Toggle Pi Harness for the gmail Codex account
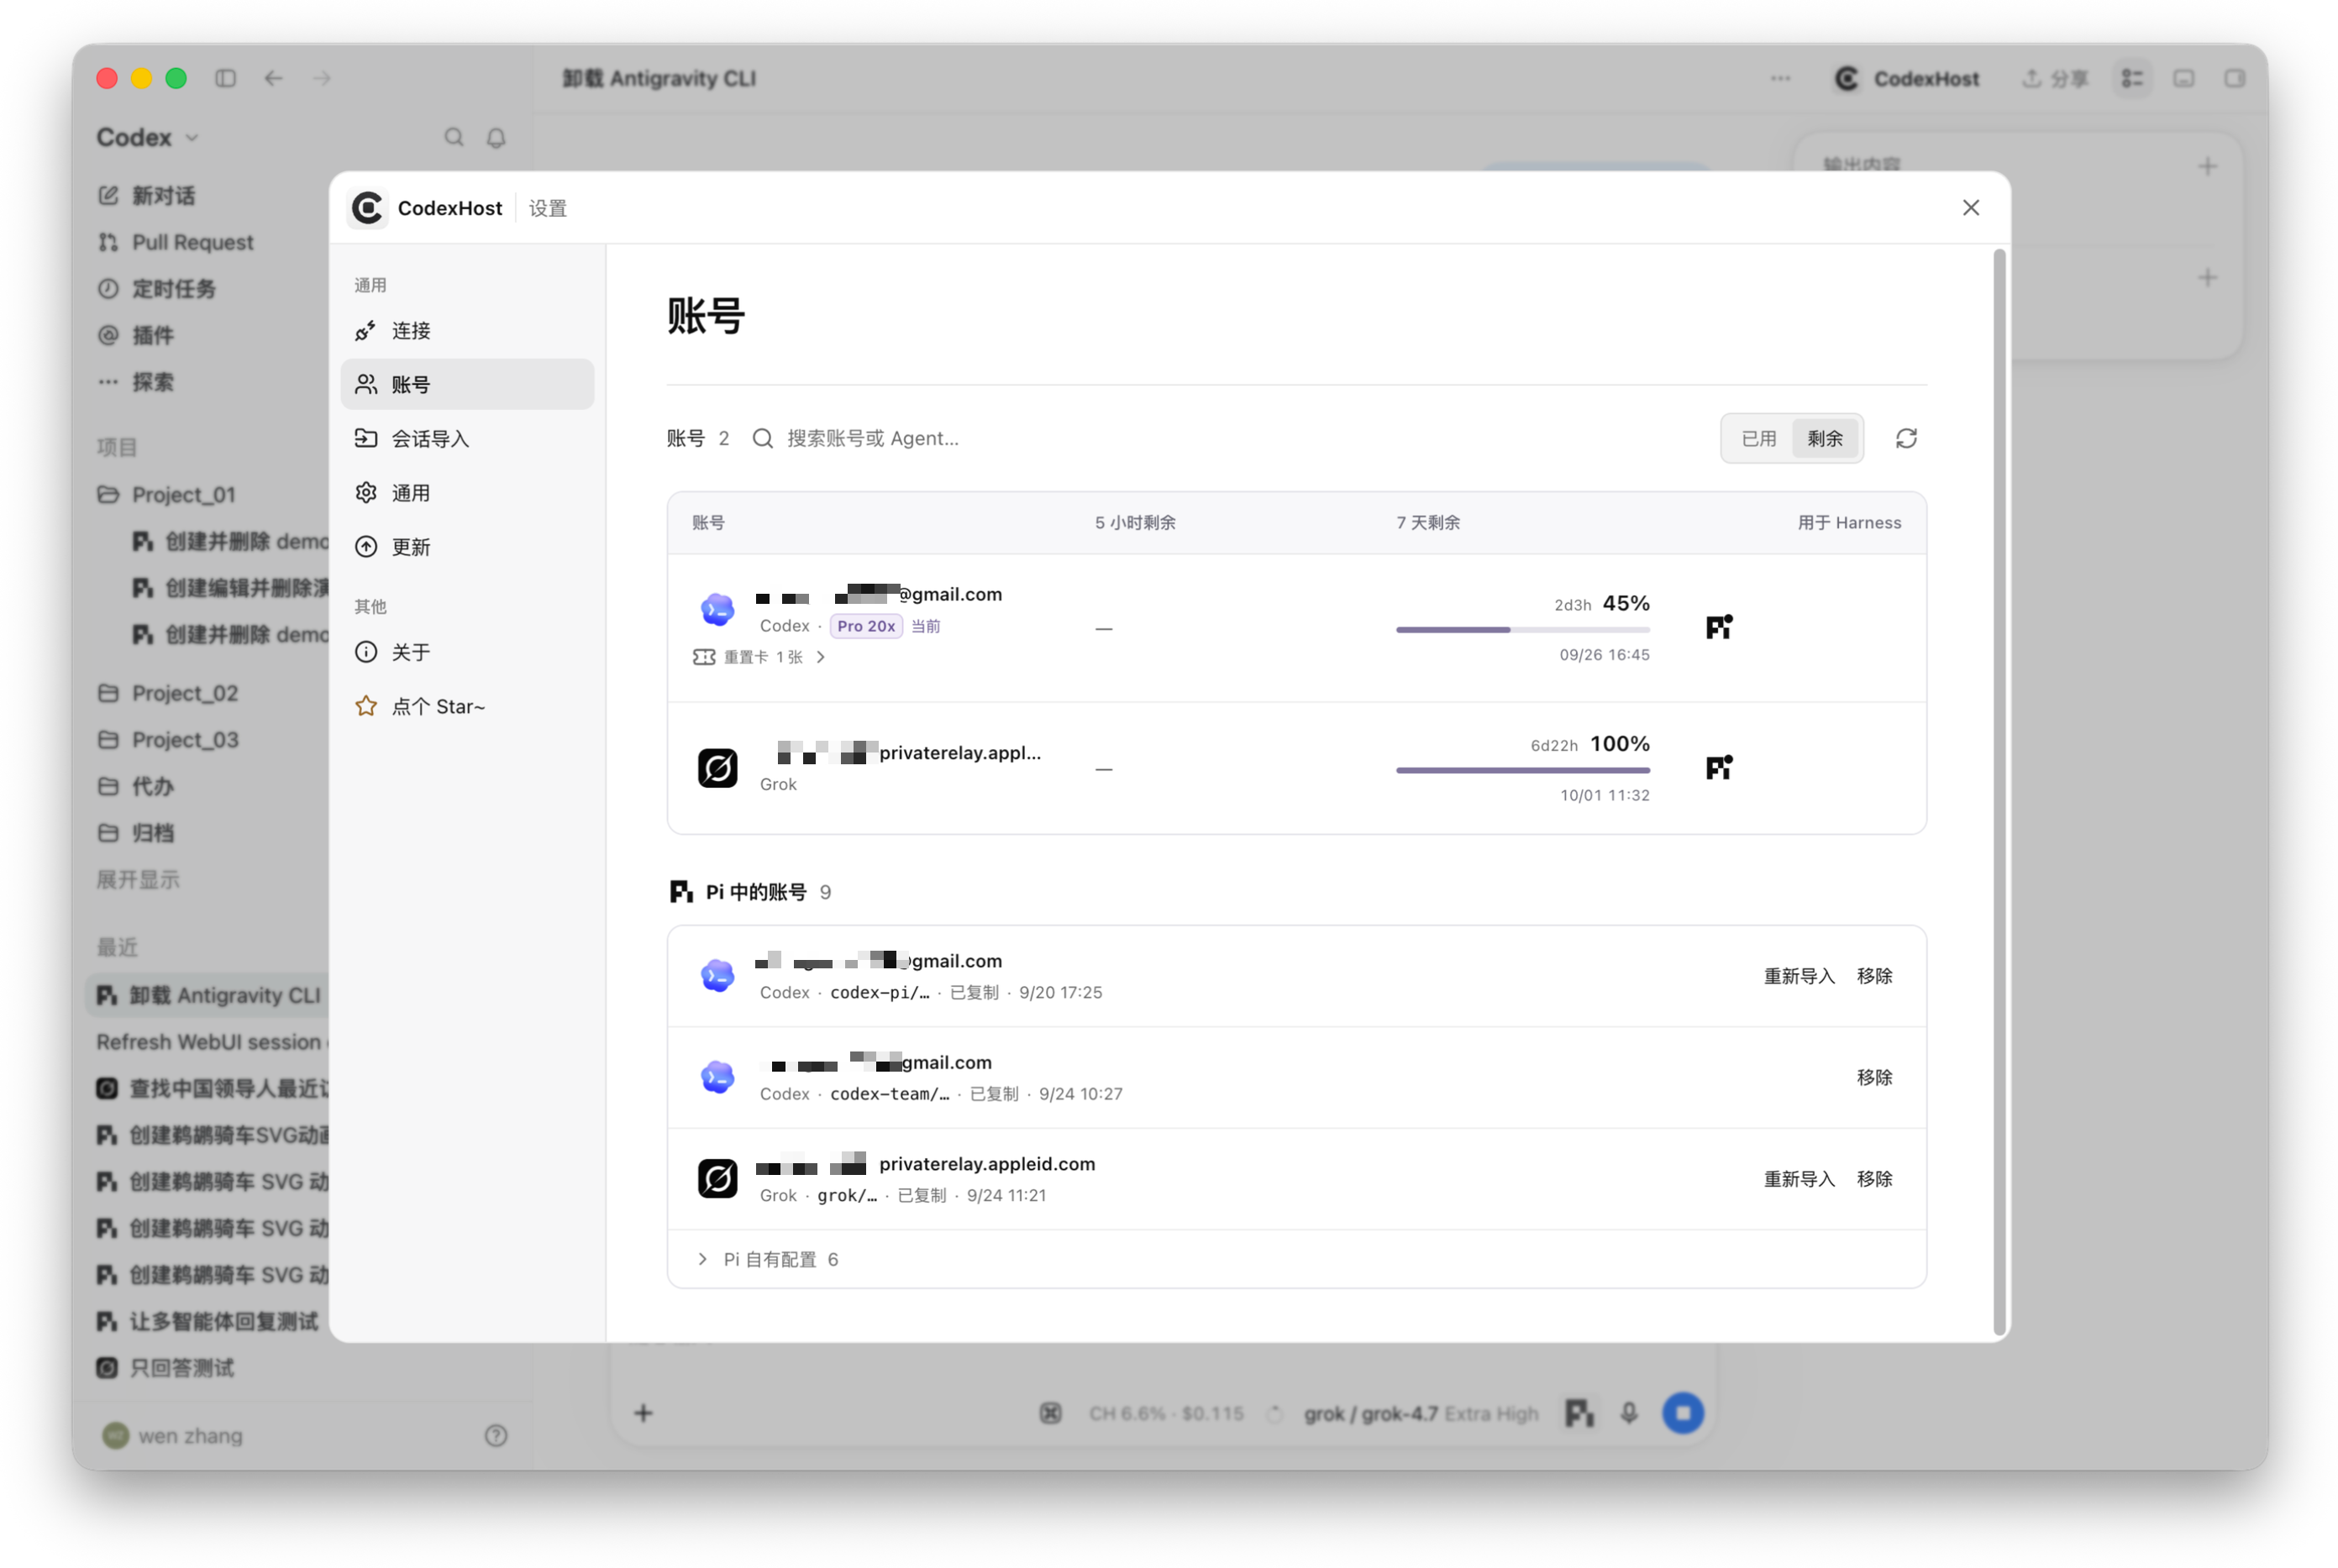Image resolution: width=2338 pixels, height=1568 pixels. click(x=1719, y=627)
